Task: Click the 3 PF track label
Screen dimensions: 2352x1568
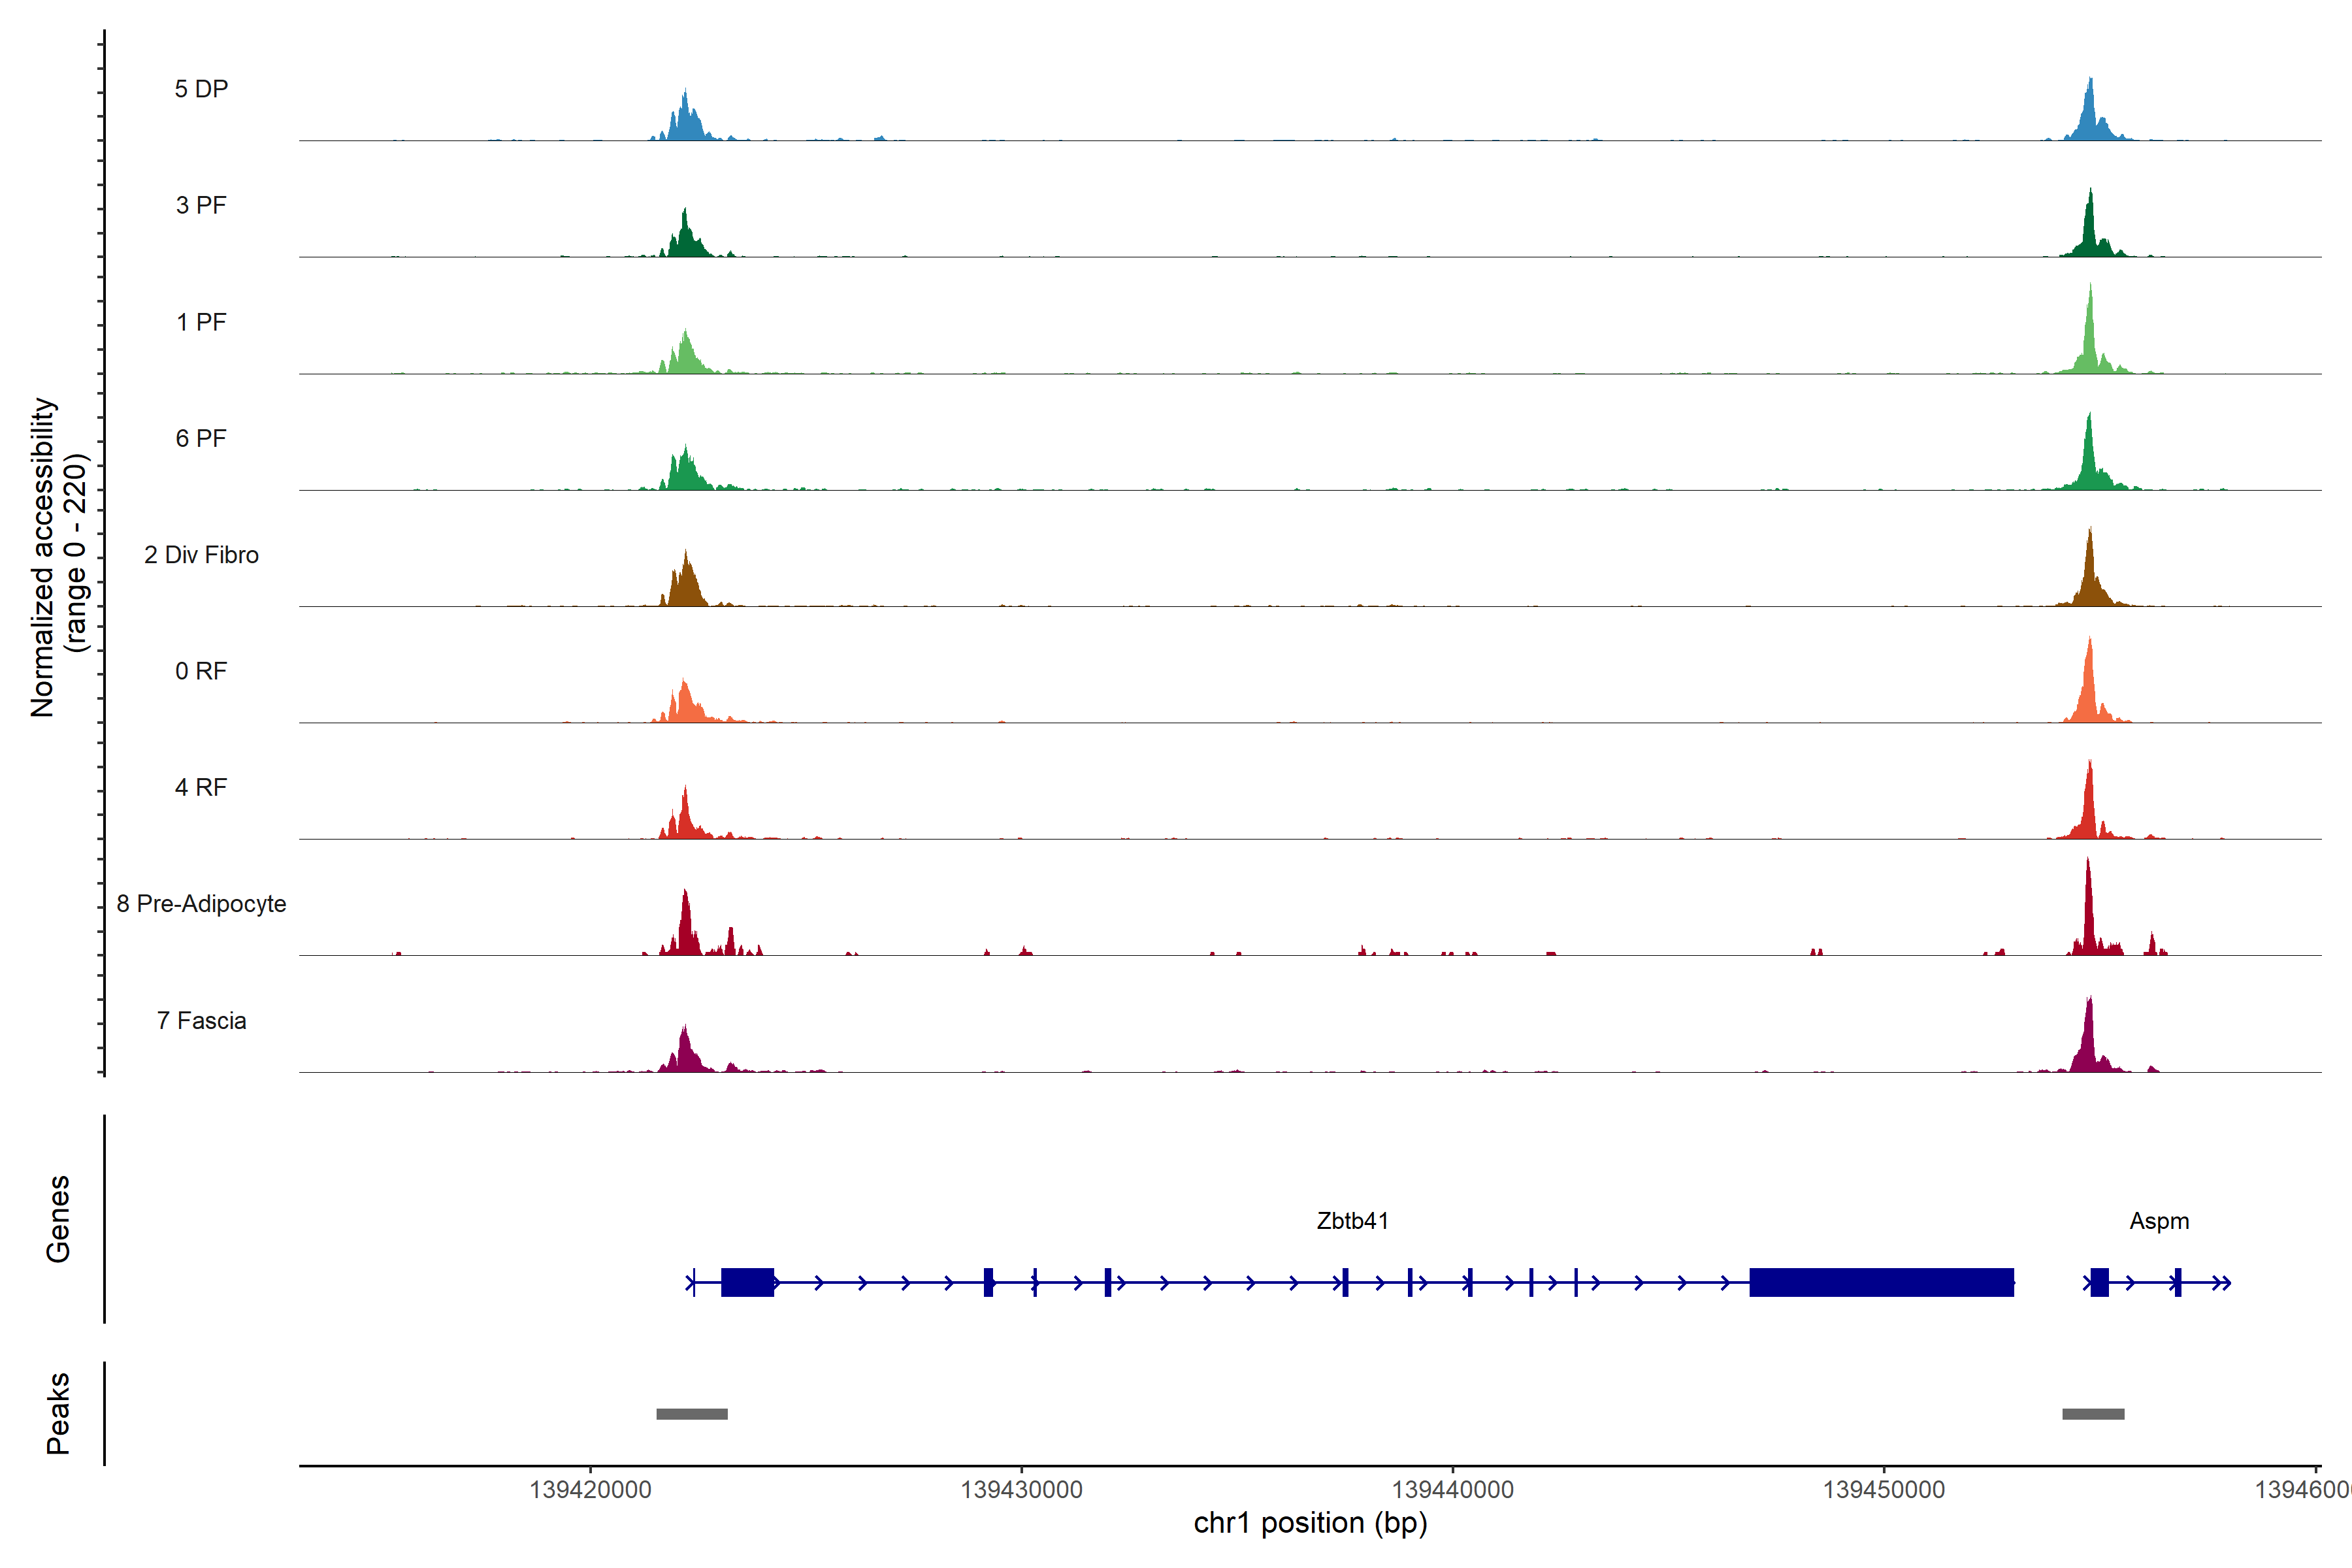Action: [201, 205]
